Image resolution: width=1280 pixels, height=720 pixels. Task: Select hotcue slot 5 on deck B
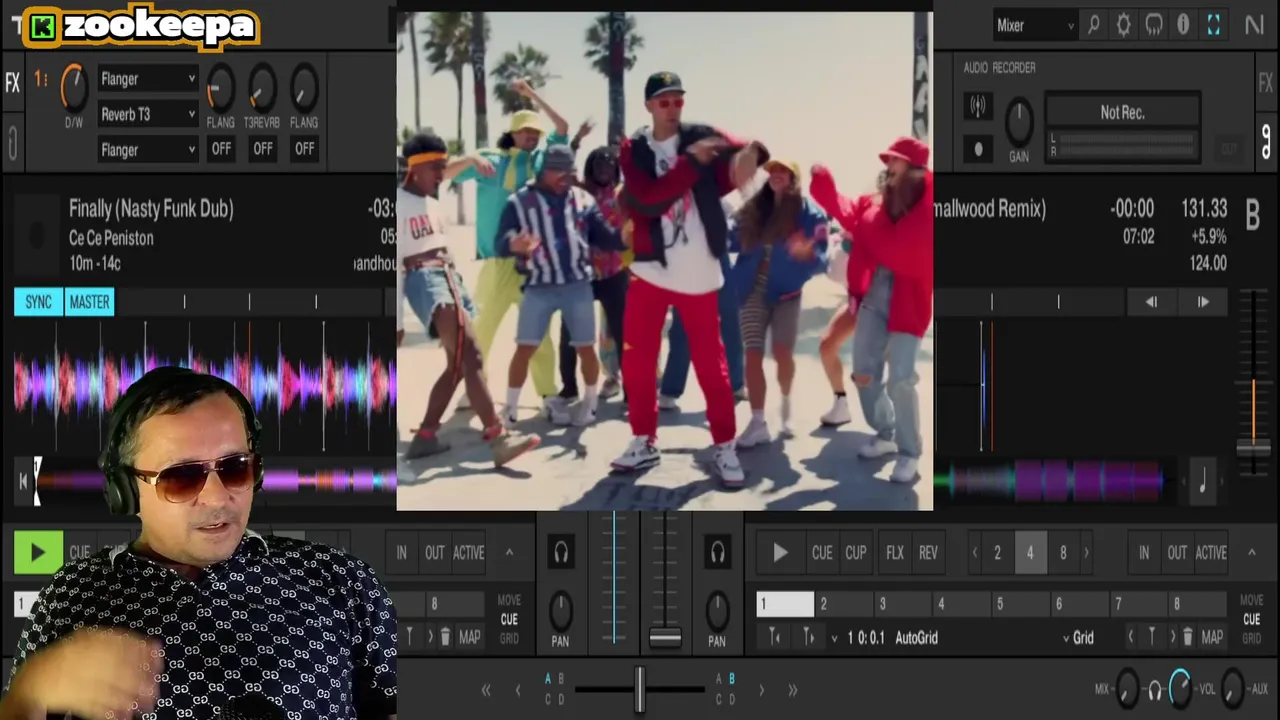point(1021,604)
